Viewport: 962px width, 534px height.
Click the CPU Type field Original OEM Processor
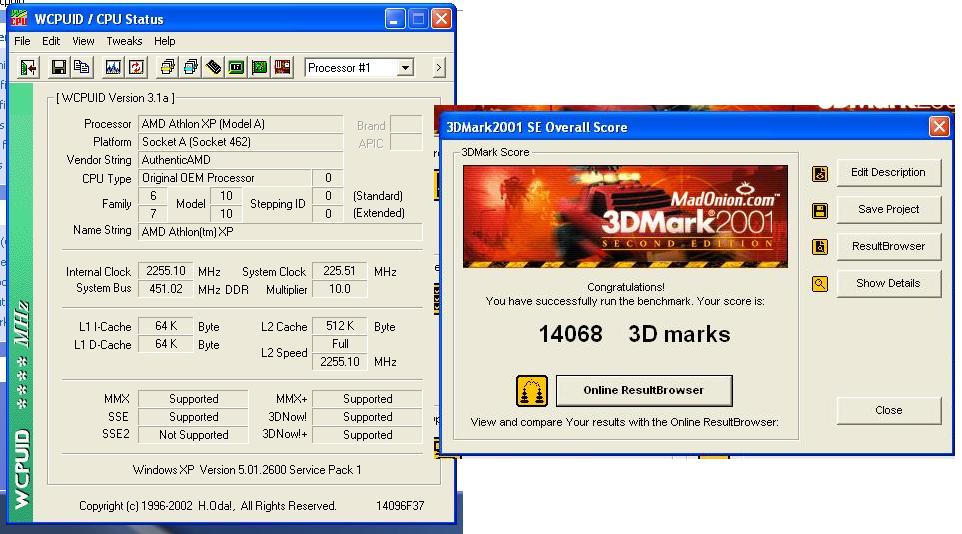[x=225, y=178]
